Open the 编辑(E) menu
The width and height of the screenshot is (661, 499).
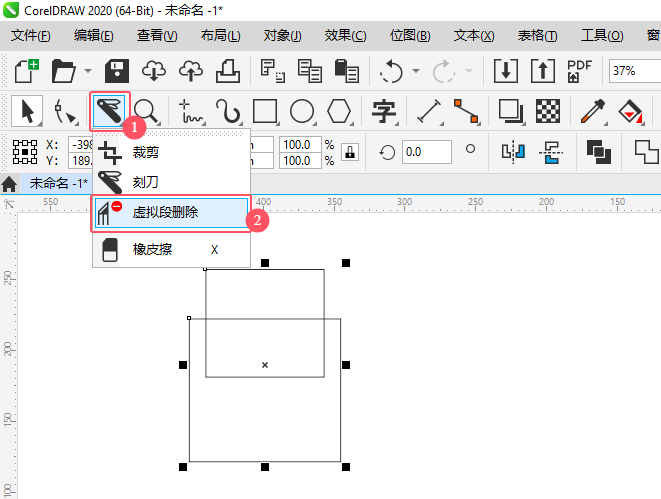pyautogui.click(x=94, y=35)
